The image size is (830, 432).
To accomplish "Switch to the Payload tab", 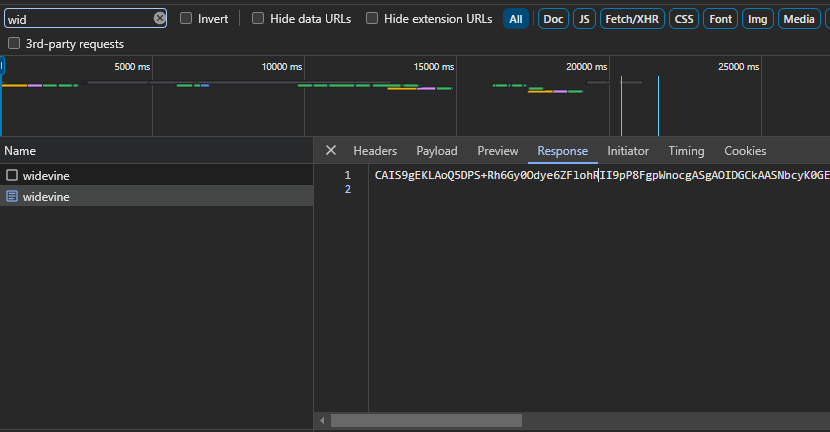I will pos(437,151).
